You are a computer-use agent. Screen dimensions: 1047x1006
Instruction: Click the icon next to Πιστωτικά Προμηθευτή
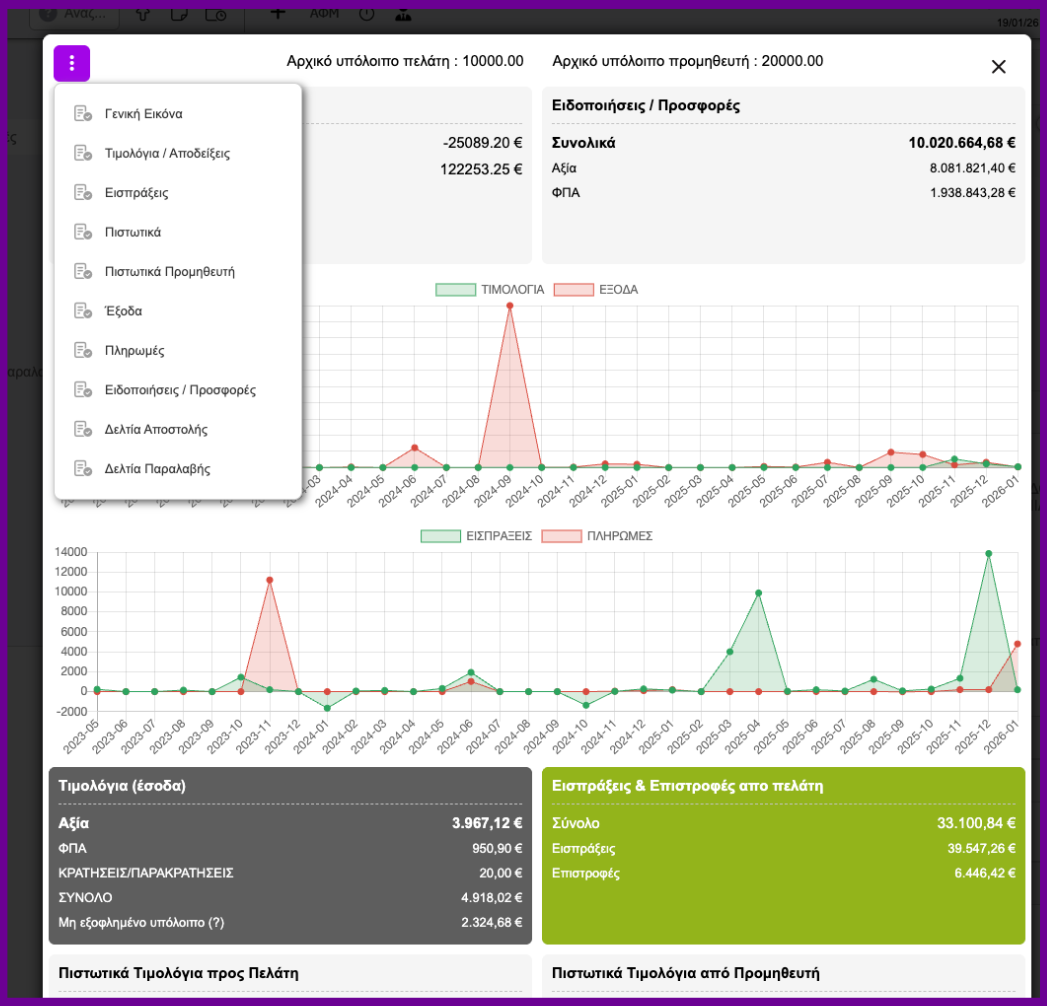[83, 271]
